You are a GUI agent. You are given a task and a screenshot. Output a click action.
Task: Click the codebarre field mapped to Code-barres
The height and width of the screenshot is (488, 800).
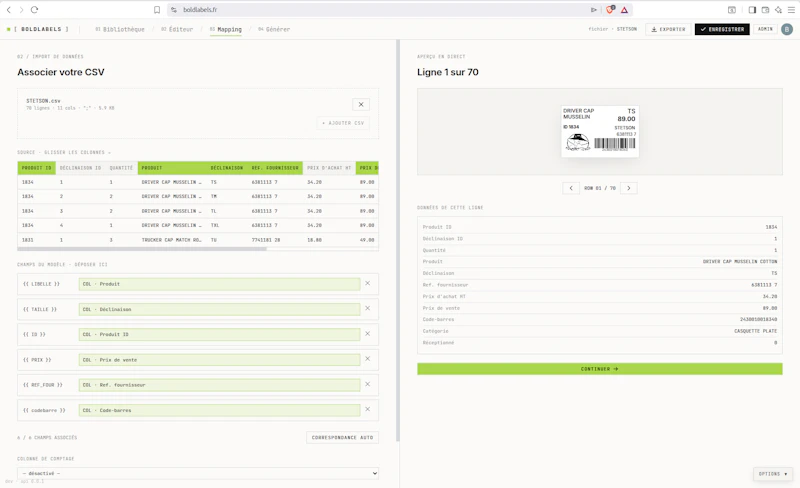point(219,410)
